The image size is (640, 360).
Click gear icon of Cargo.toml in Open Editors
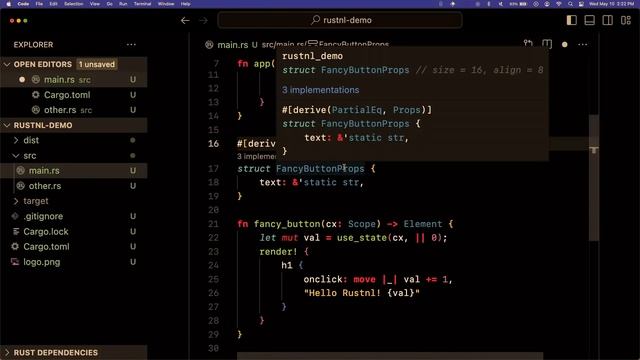[x=36, y=95]
